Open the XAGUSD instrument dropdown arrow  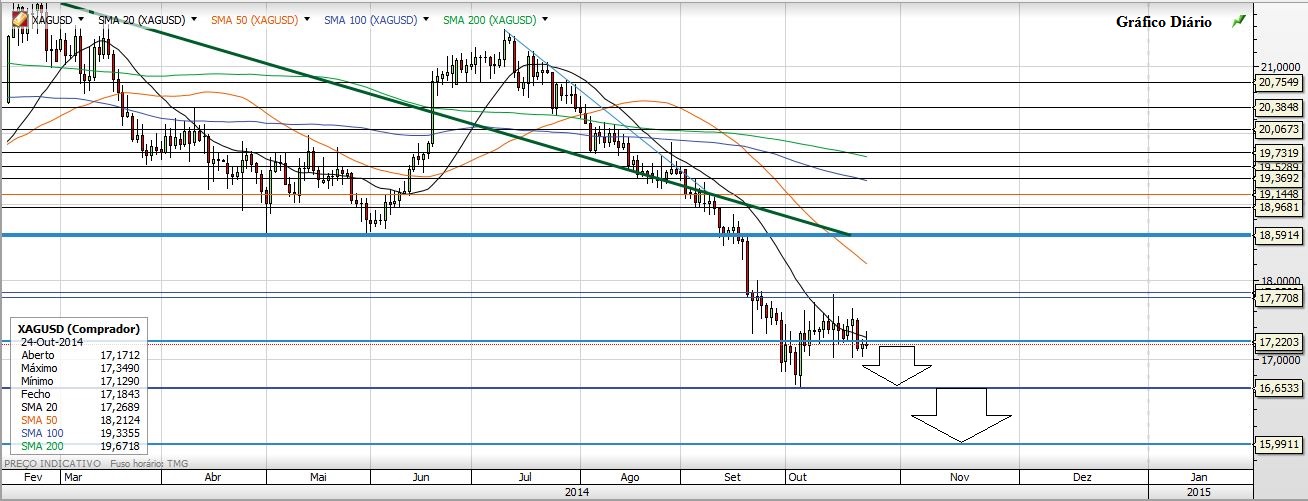82,20
